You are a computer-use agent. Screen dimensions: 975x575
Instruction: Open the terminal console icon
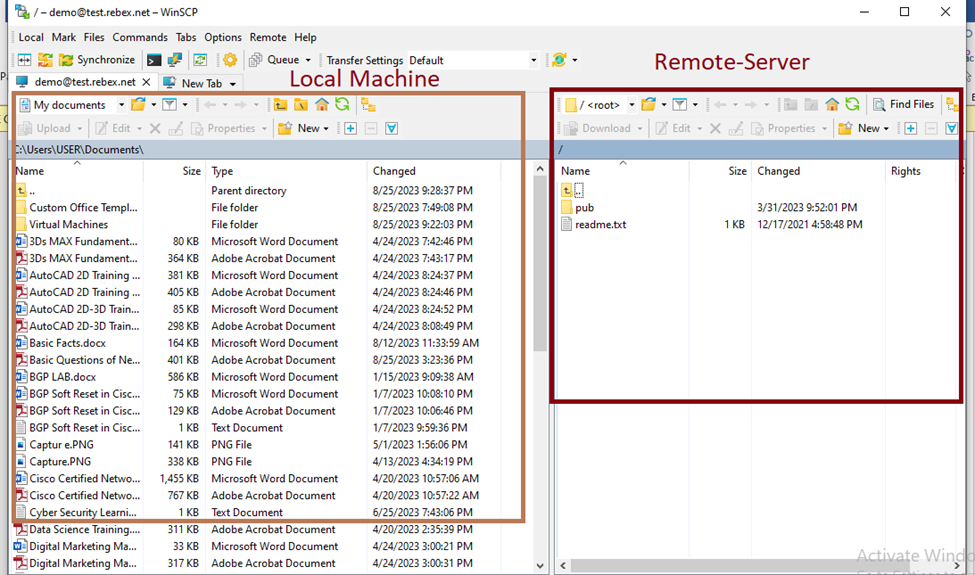pyautogui.click(x=154, y=60)
